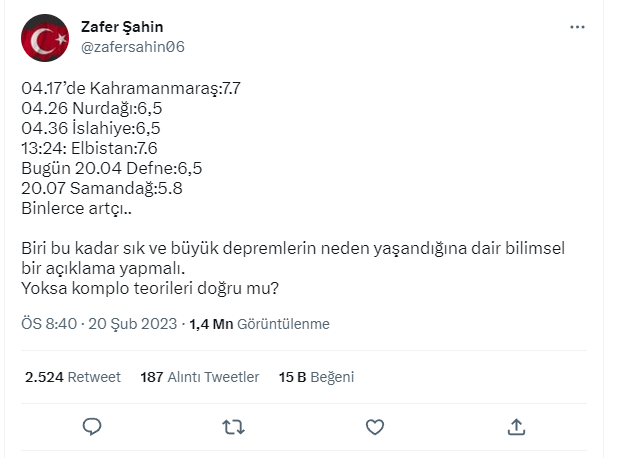Open the Zafer Şahin display name link
Screen dimensions: 620x458
pyautogui.click(x=121, y=27)
